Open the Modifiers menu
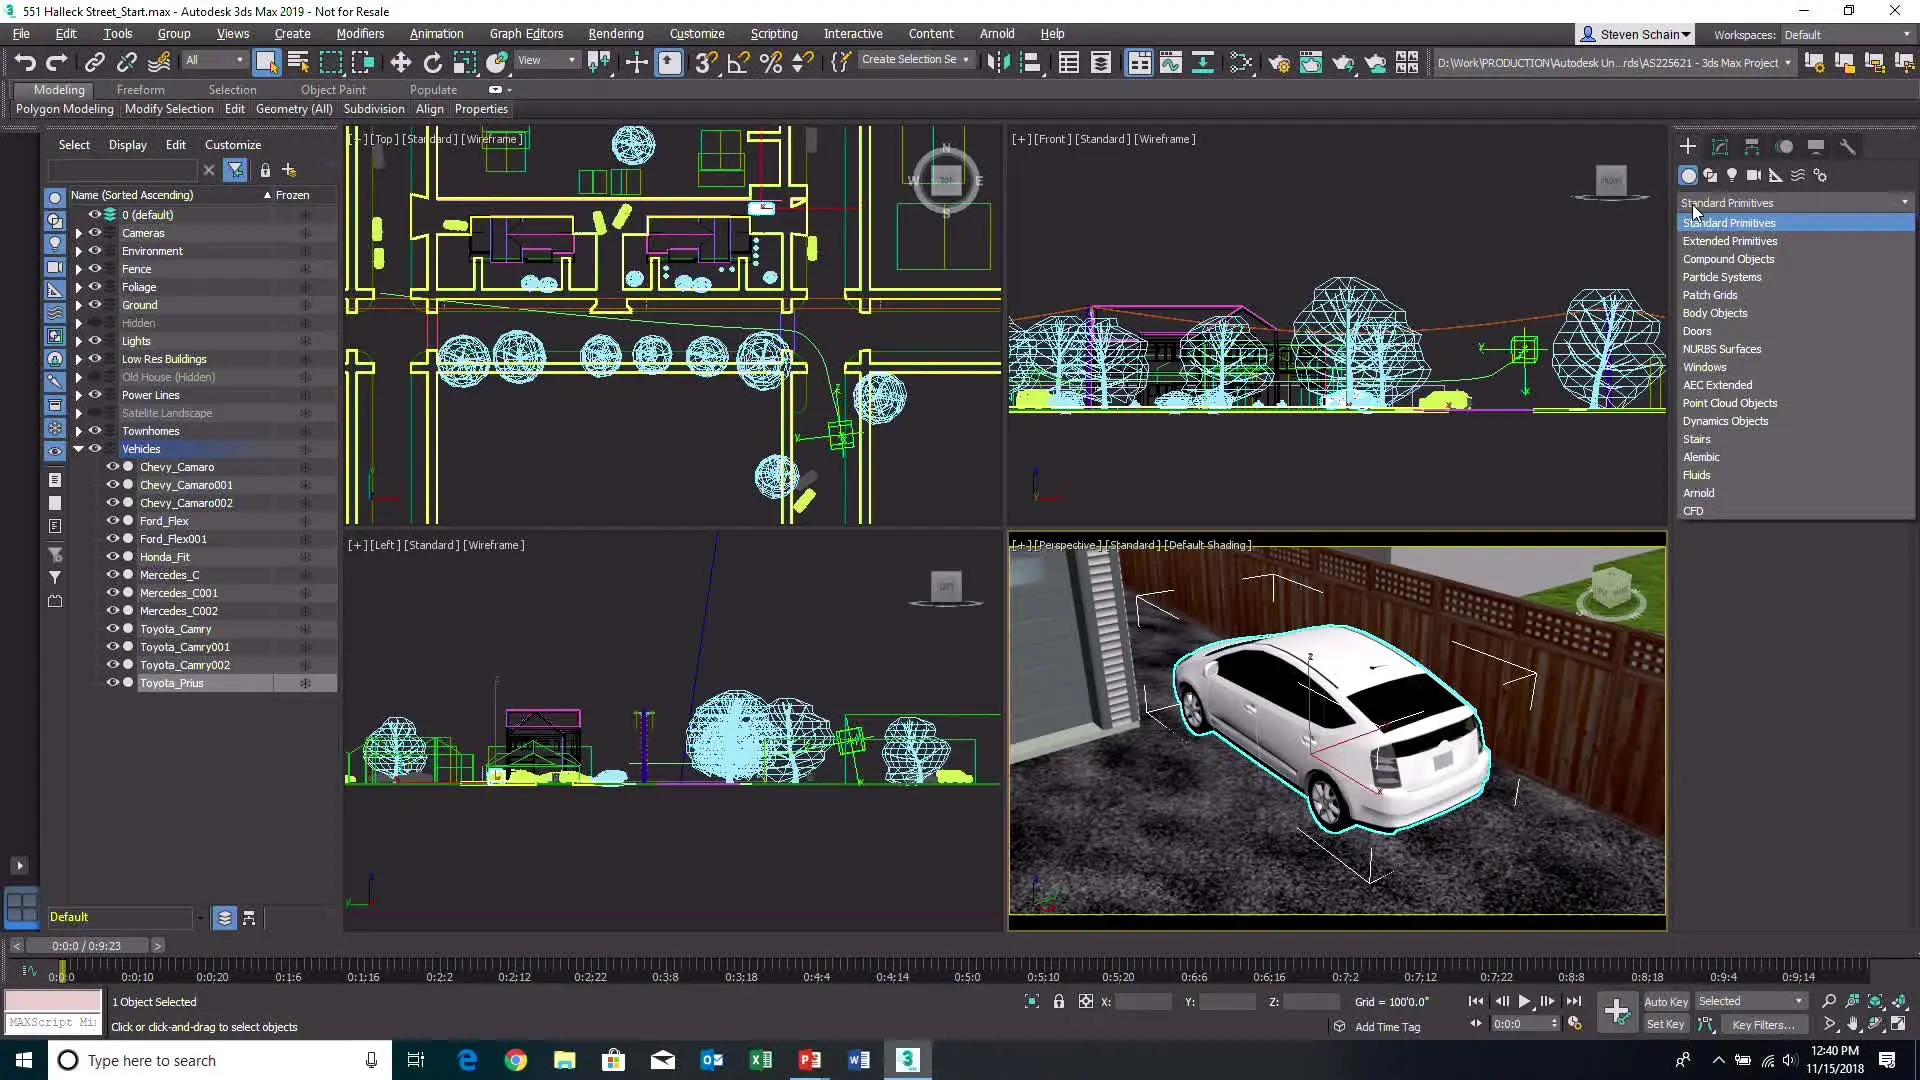 coord(360,33)
